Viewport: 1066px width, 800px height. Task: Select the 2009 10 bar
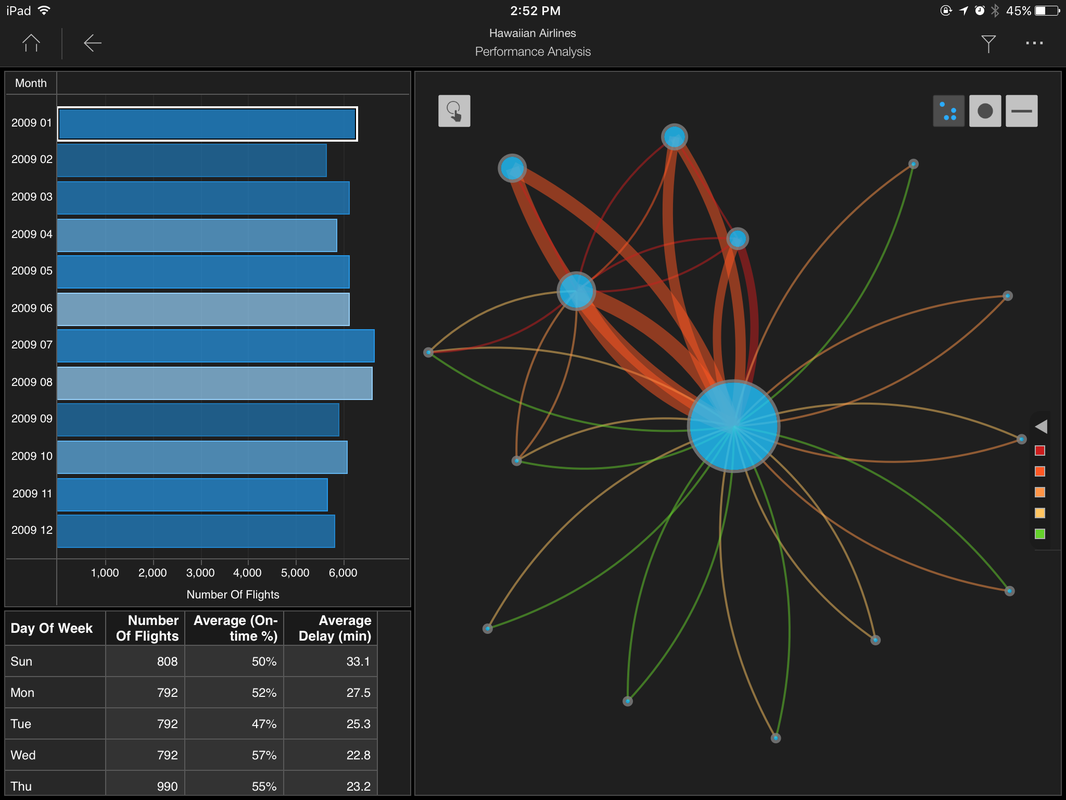(x=202, y=457)
